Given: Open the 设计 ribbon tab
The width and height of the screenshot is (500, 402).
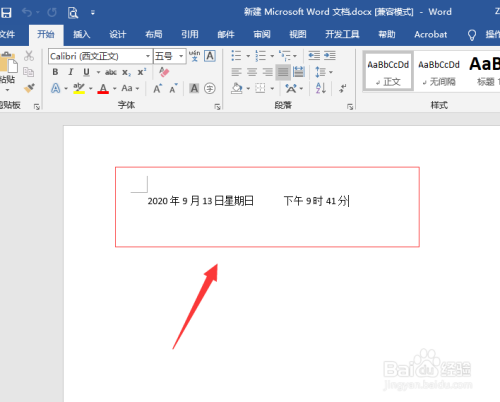Looking at the screenshot, I should point(118,34).
